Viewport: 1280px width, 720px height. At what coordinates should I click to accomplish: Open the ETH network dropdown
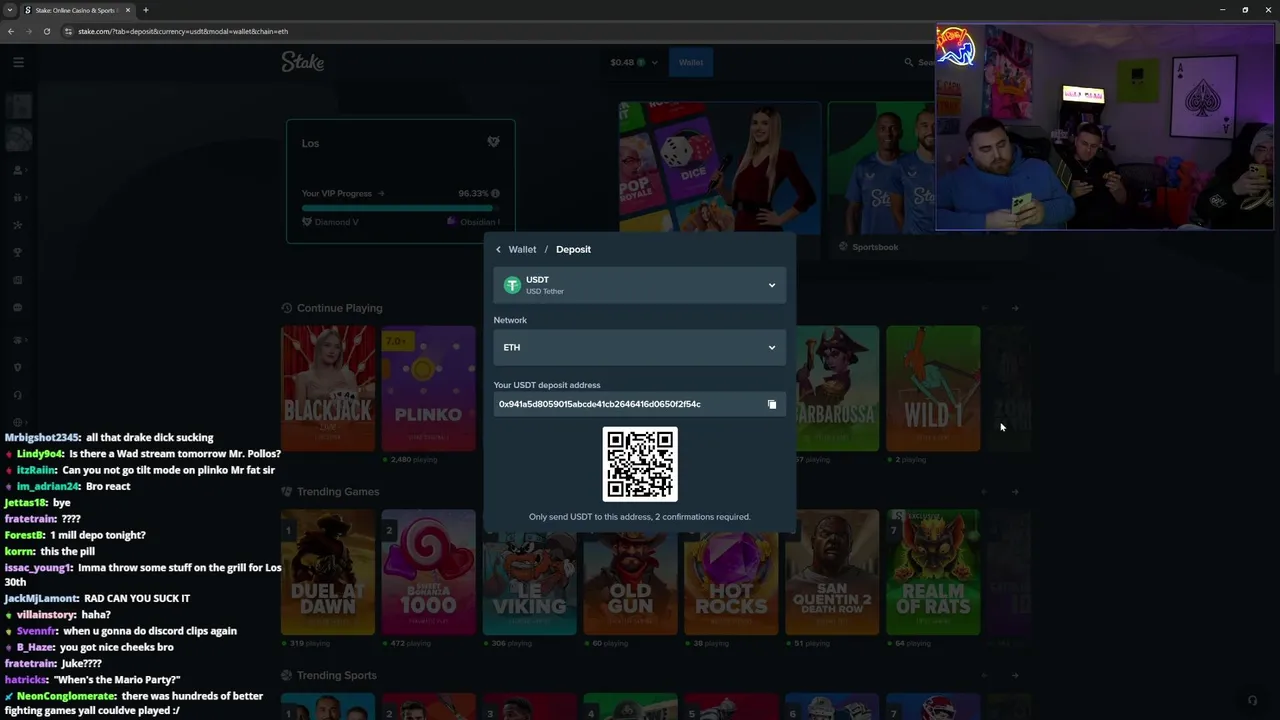[639, 347]
